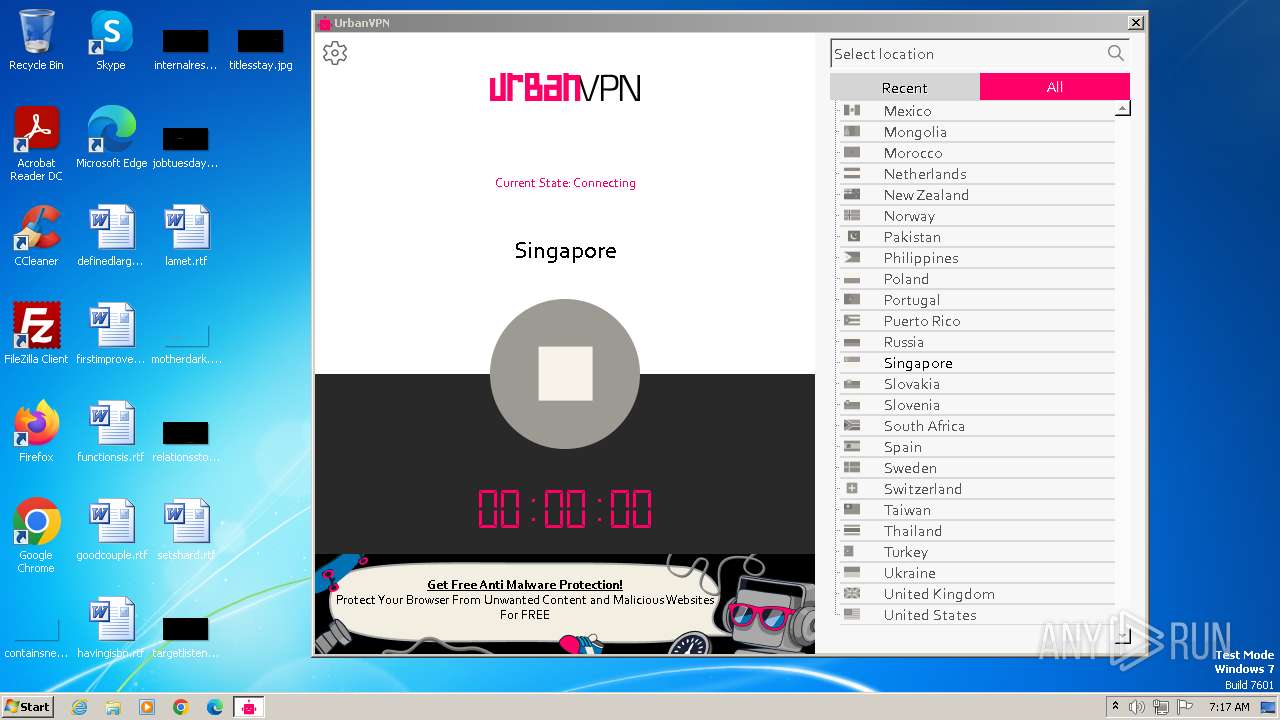Click the Switzerland flag icon
The image size is (1280, 720).
852,488
